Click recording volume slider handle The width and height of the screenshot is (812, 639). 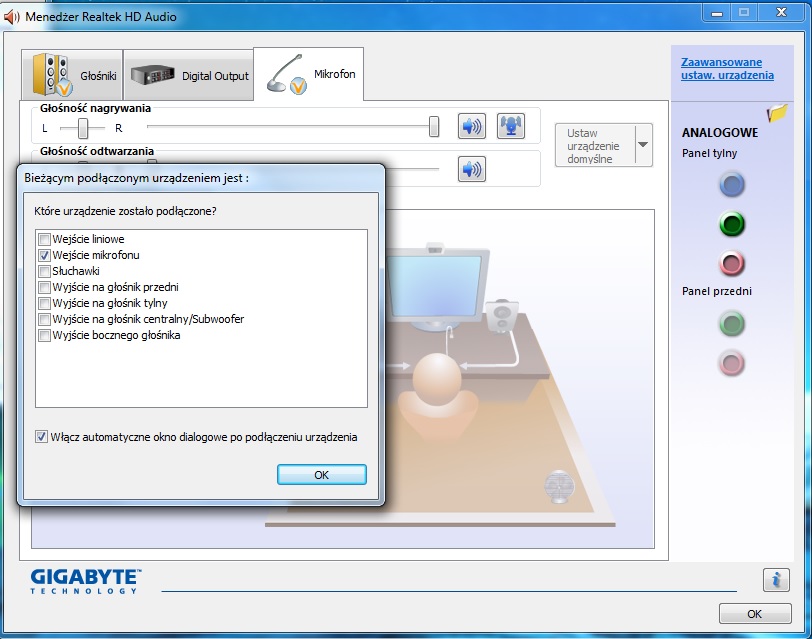point(434,126)
